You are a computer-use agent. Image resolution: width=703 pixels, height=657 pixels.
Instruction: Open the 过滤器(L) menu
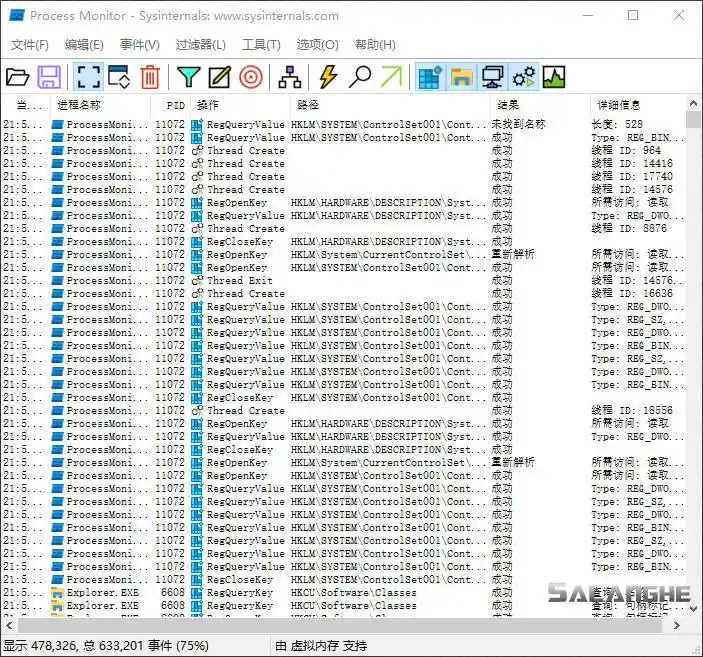pos(200,44)
